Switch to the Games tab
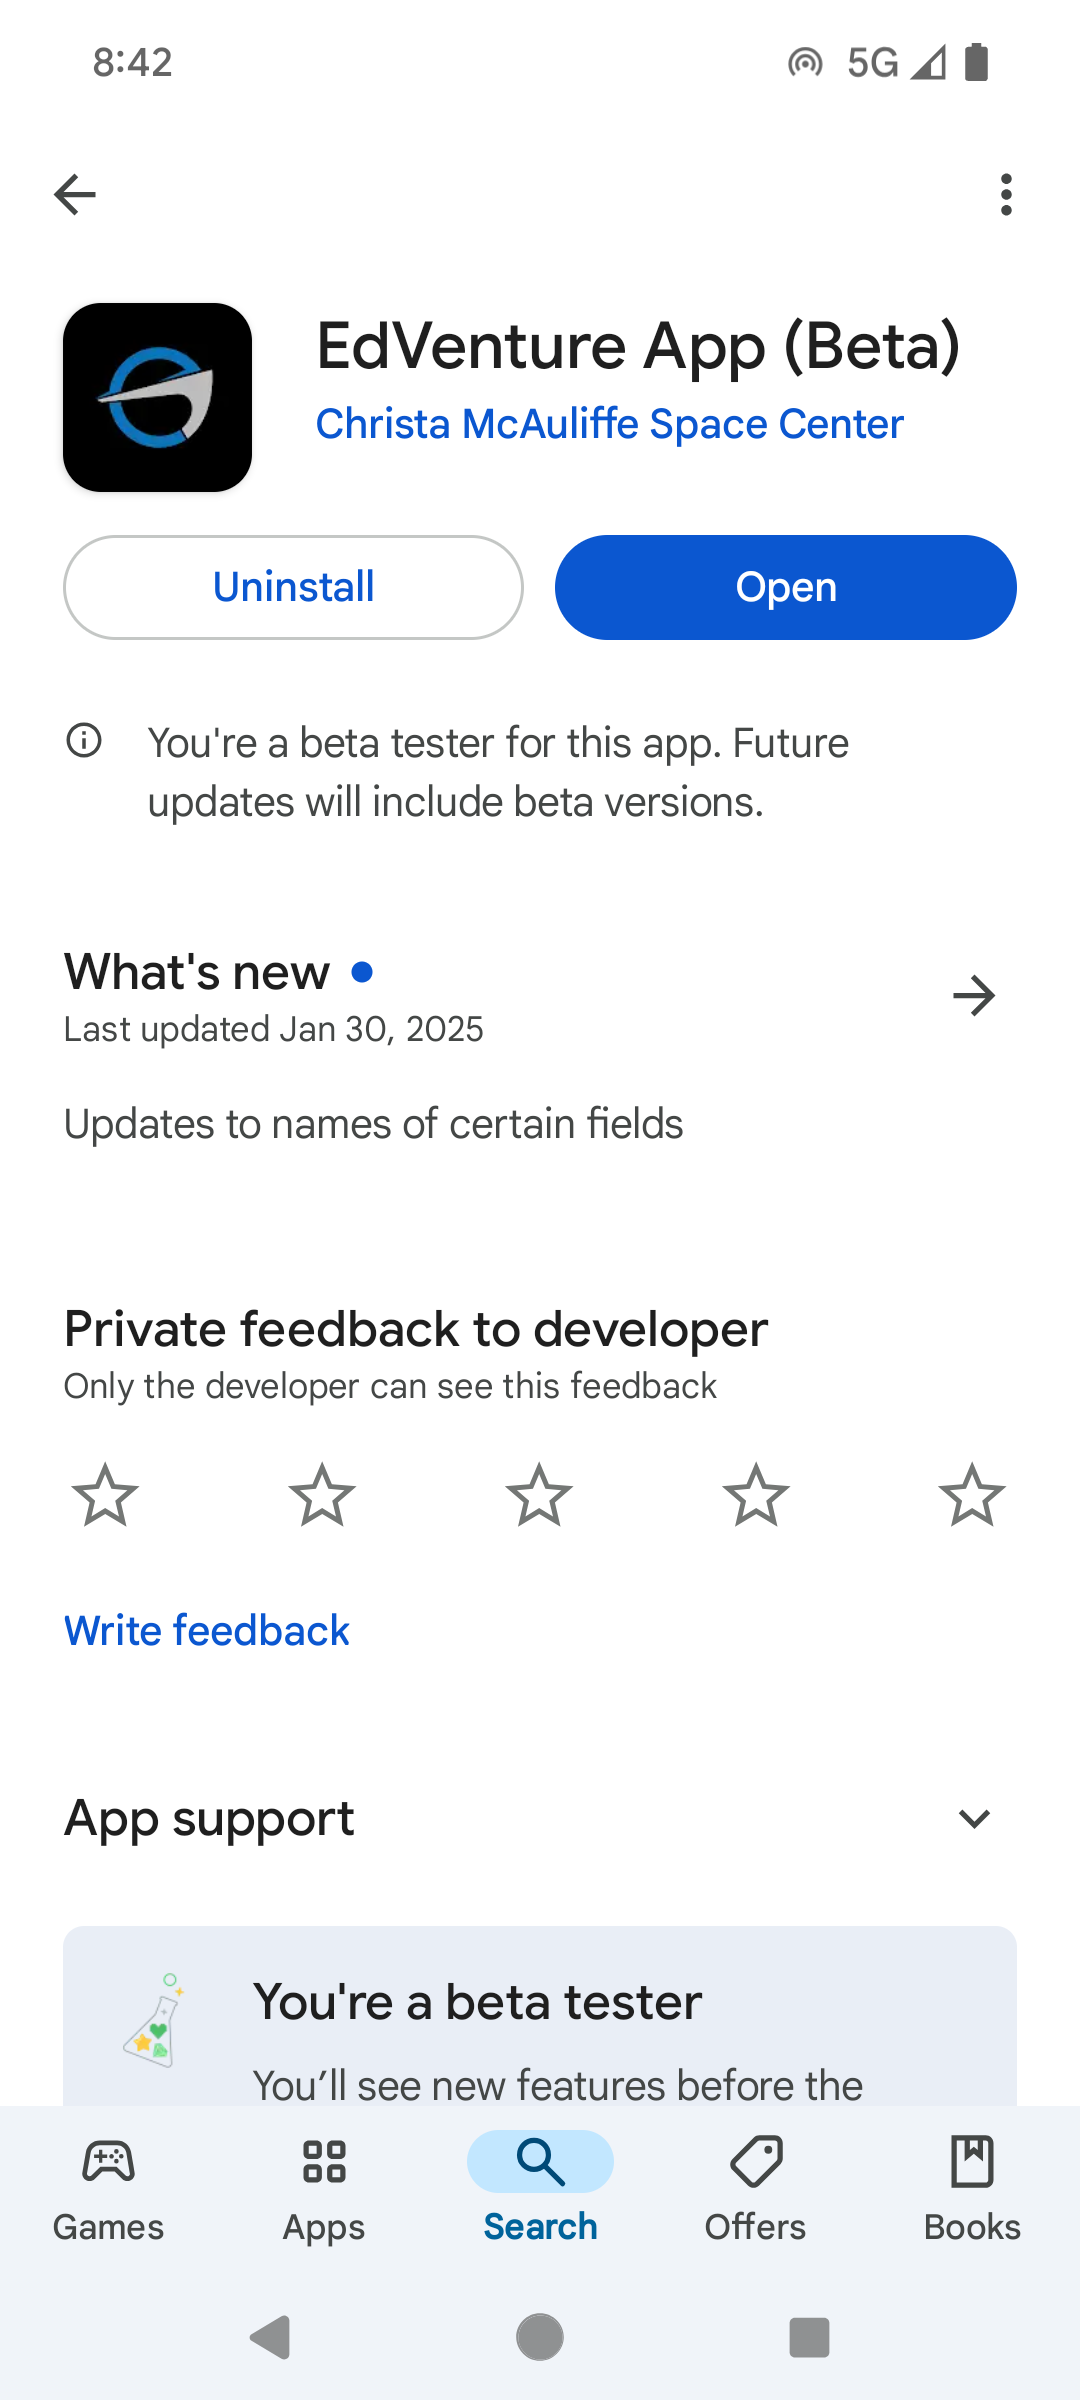The width and height of the screenshot is (1080, 2400). pyautogui.click(x=108, y=2187)
